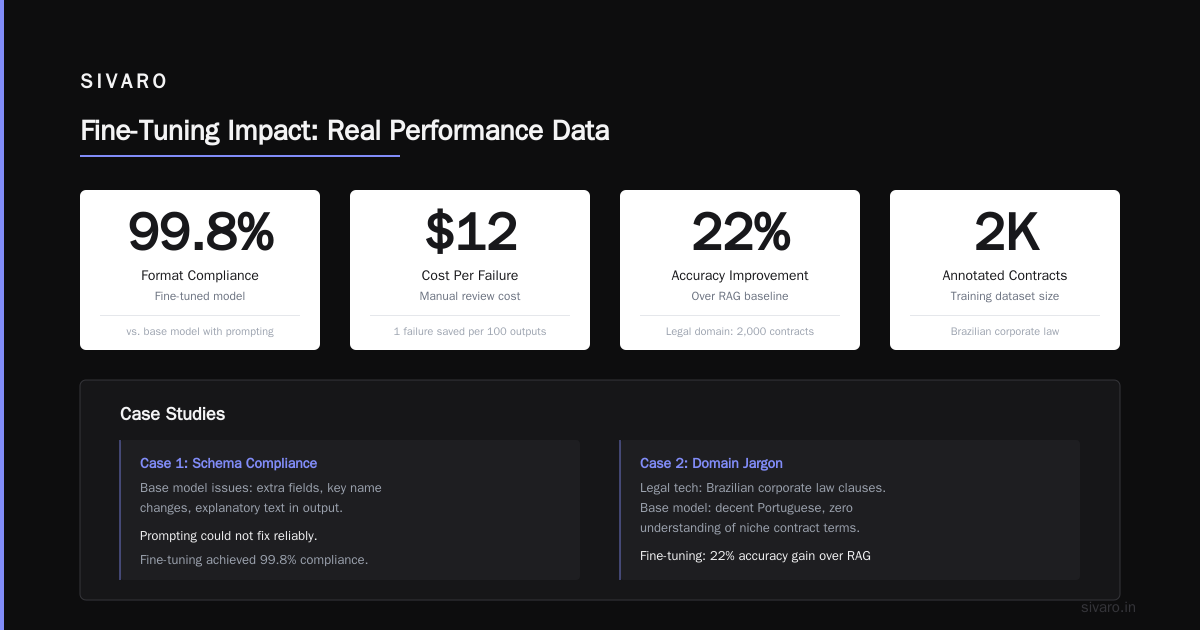Open Case 1: Schema Compliance heading
Image resolution: width=1200 pixels, height=630 pixels.
coord(228,463)
